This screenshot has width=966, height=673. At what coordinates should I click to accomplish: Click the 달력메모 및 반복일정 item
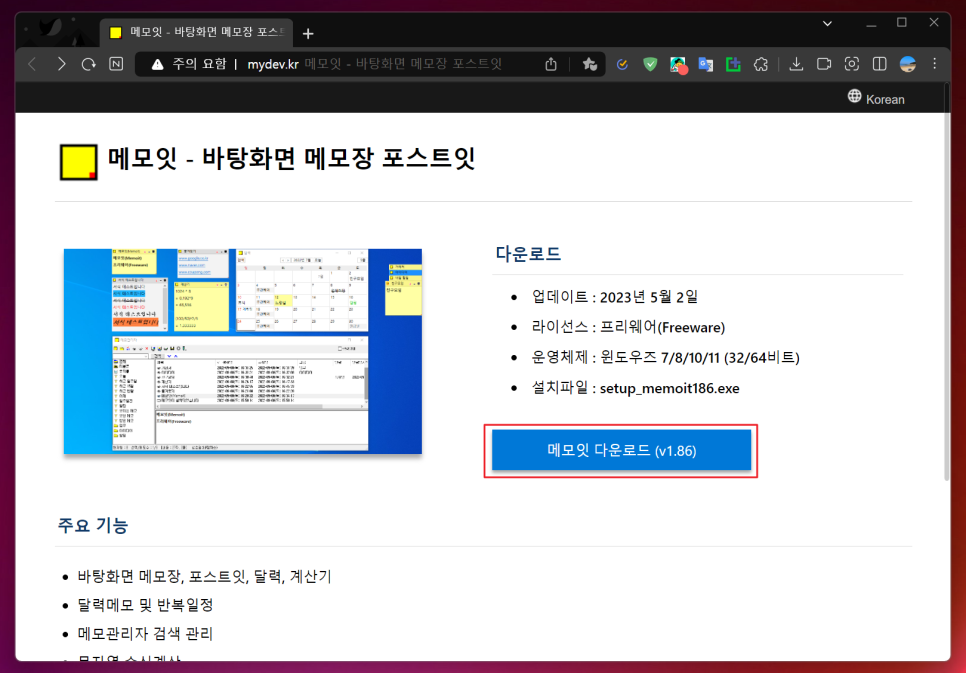(x=145, y=605)
